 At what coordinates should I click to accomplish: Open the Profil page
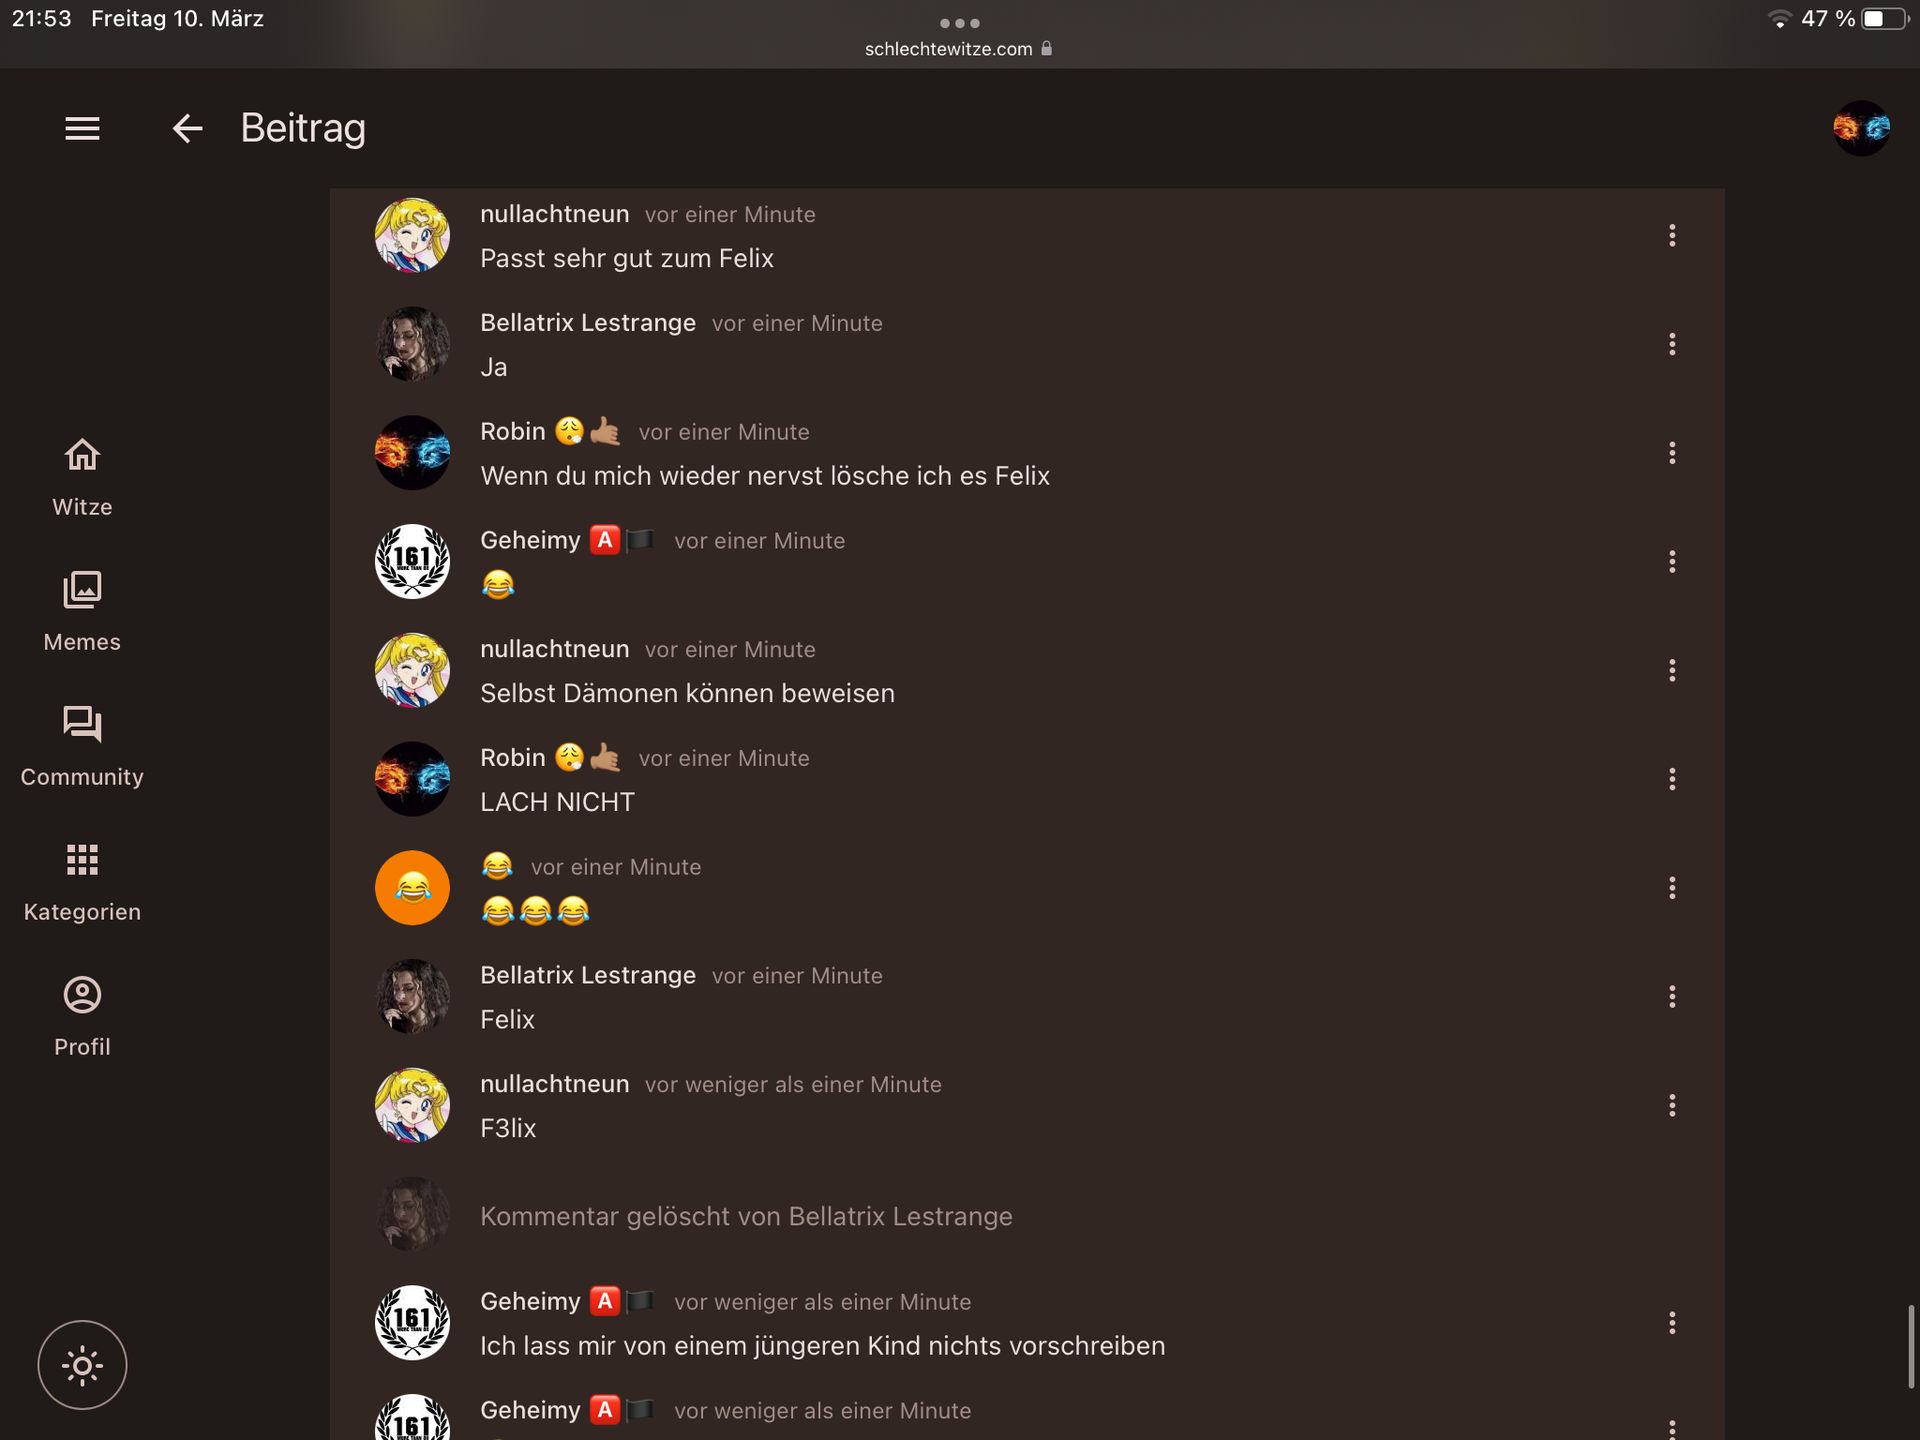pos(82,1017)
